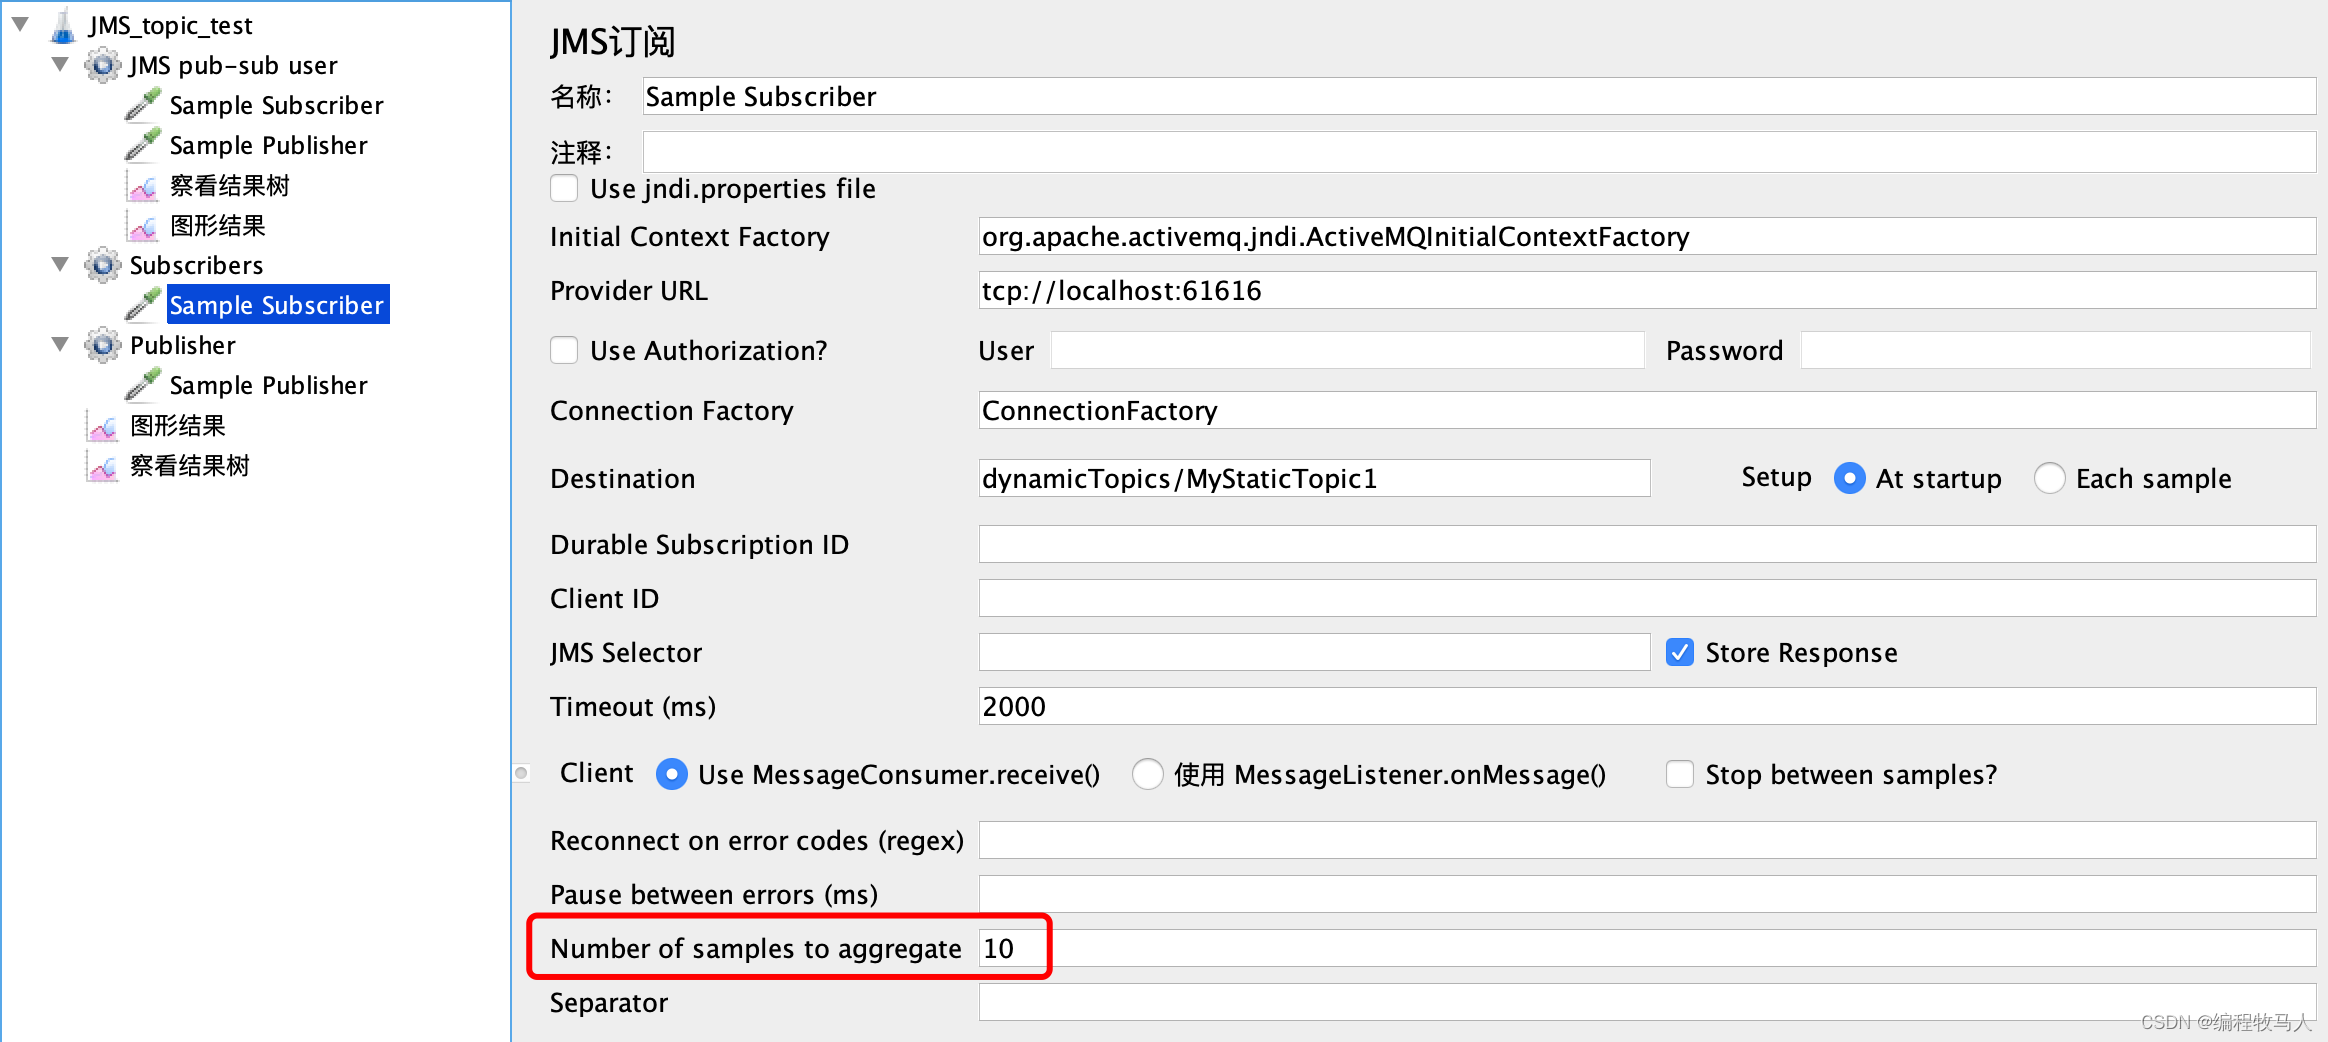This screenshot has height=1042, width=2328.
Task: Click the gear icon beside Publisher
Action: [x=102, y=346]
